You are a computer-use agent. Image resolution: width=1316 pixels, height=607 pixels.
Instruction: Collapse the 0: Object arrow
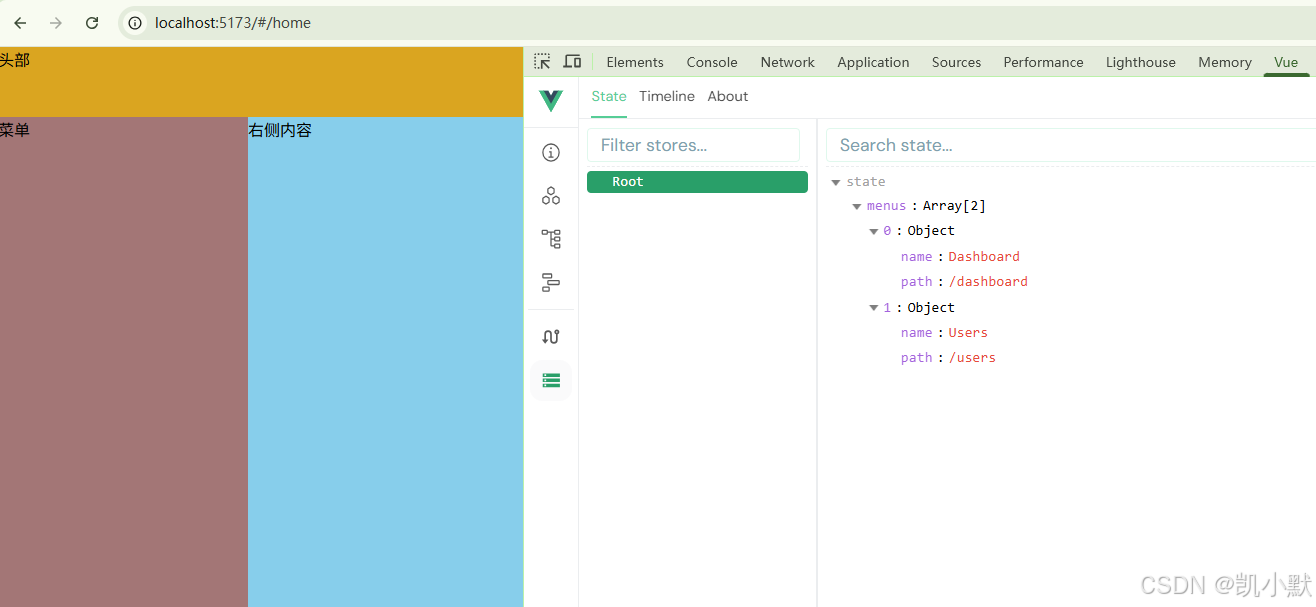coord(874,232)
